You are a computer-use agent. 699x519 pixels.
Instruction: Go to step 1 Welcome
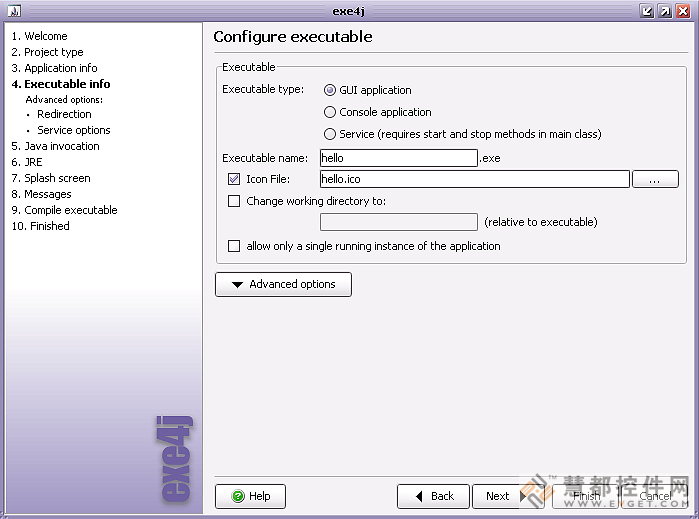(x=40, y=36)
